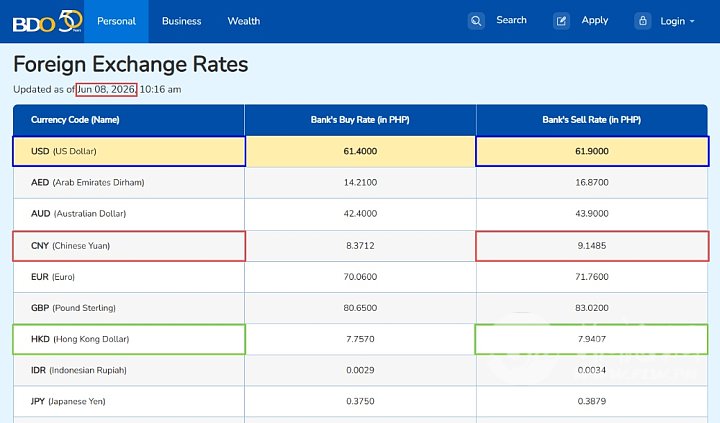Click the Bank's Buy Rate column header
Image resolution: width=720 pixels, height=423 pixels.
coord(360,120)
